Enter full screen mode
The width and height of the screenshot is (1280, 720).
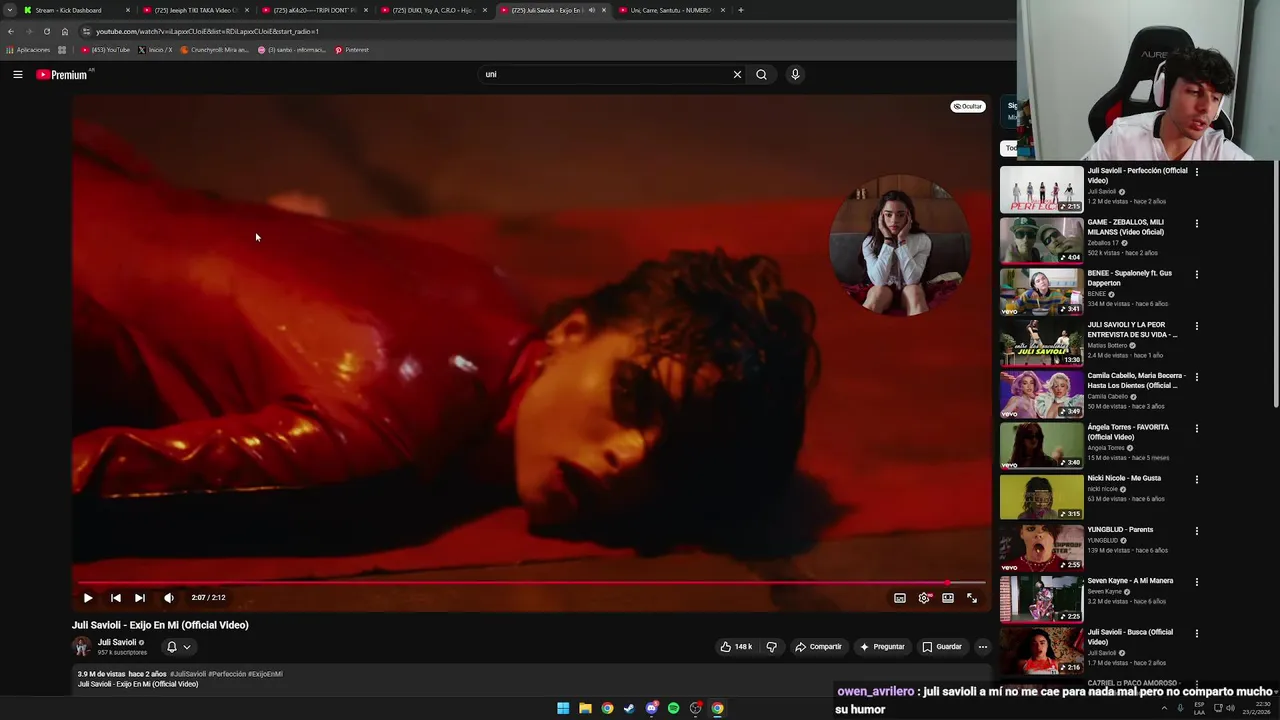pos(972,598)
